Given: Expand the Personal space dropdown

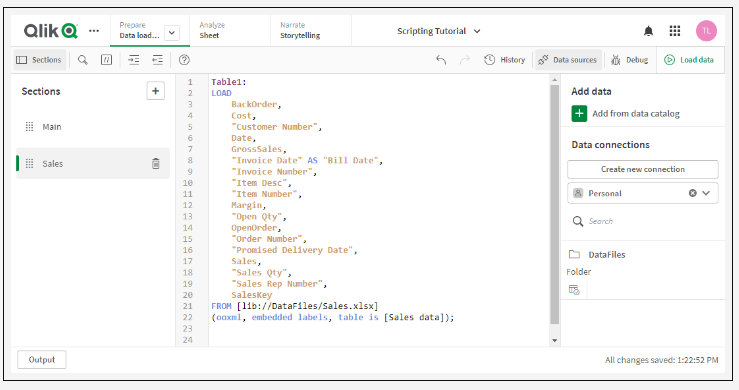Looking at the screenshot, I should [x=706, y=193].
